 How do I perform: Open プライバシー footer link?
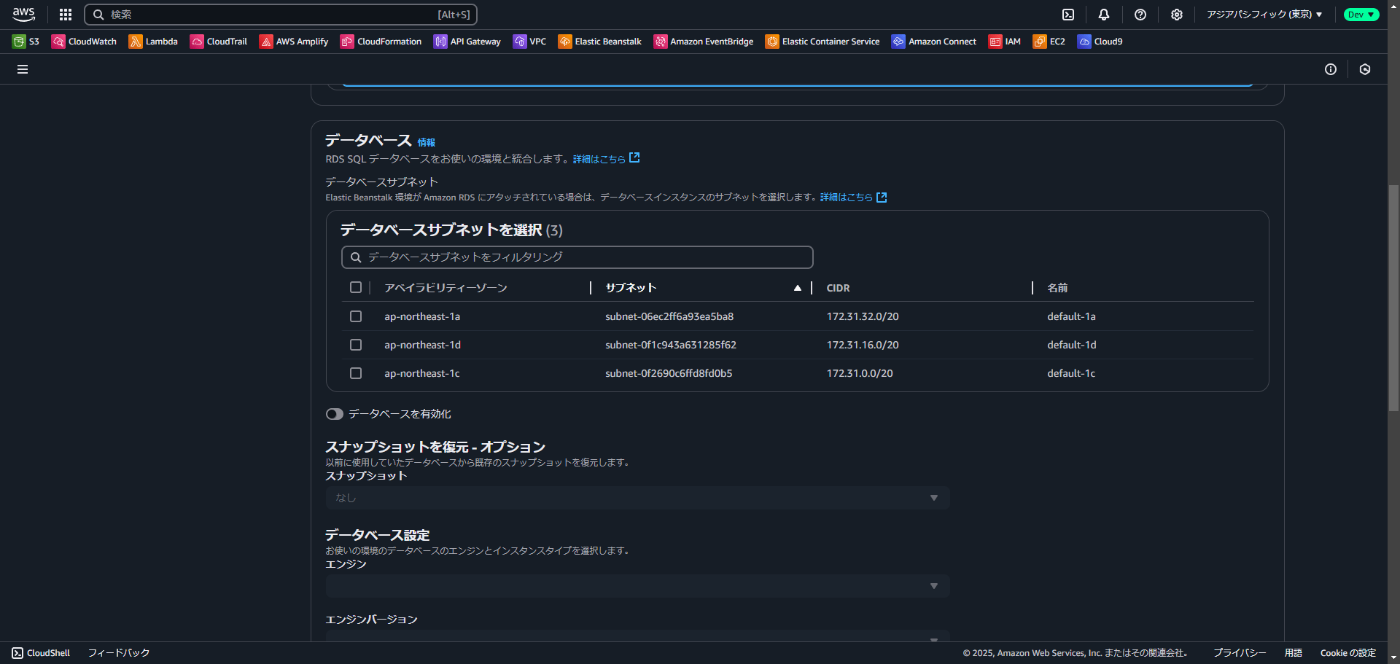[1240, 653]
